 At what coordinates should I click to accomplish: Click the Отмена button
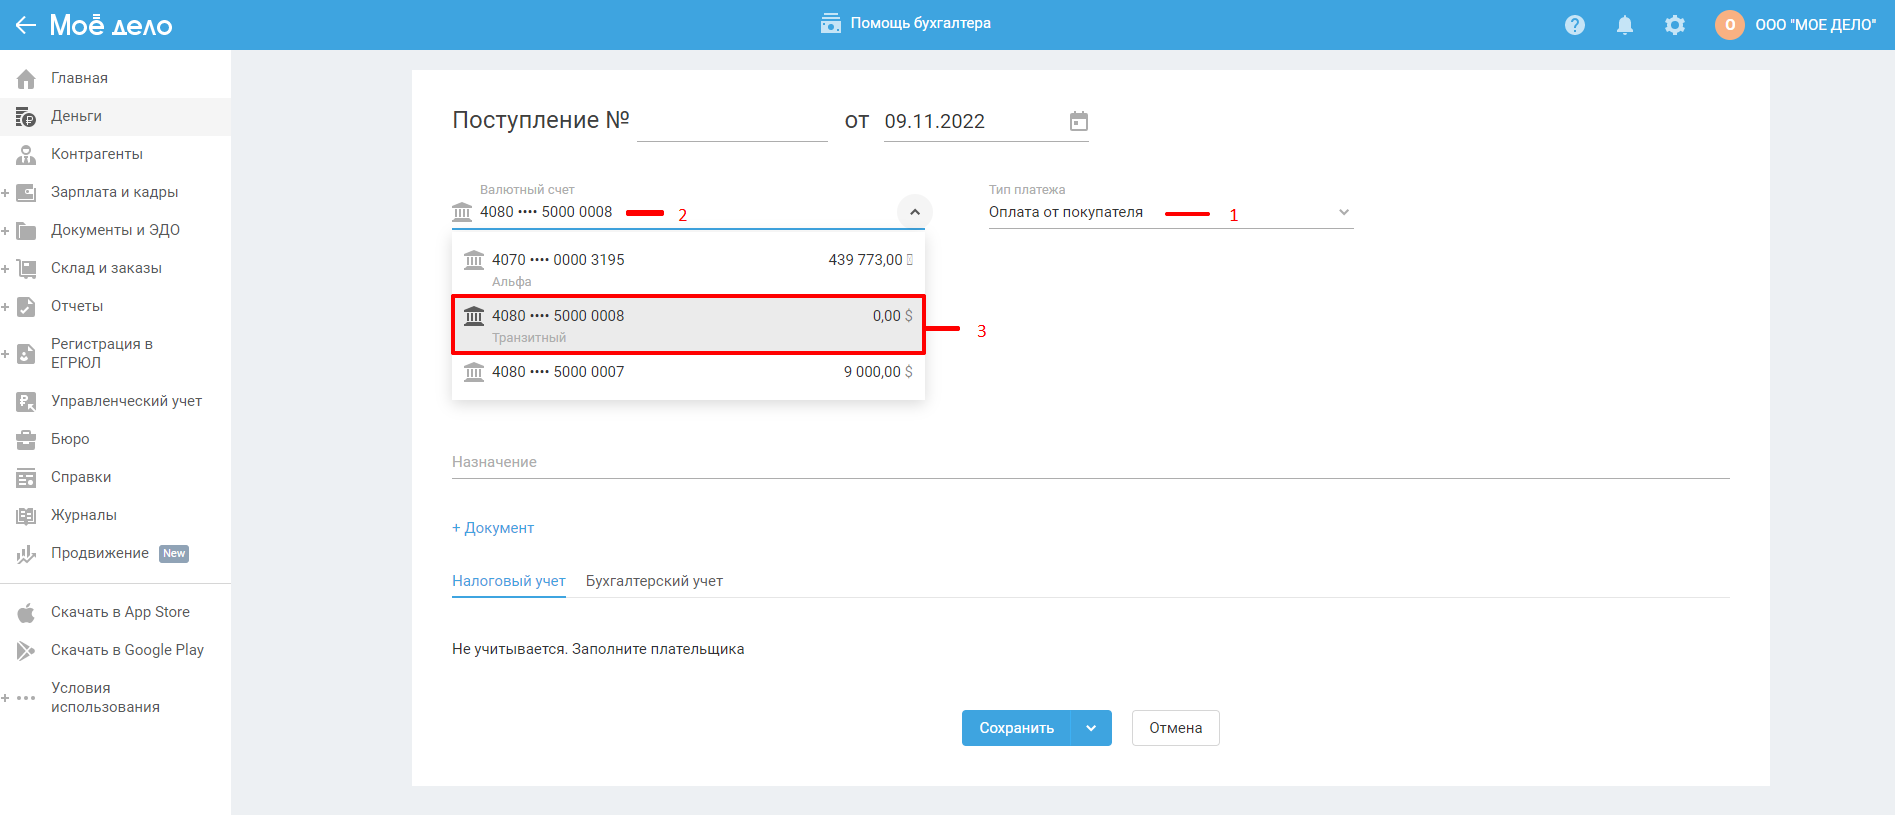click(x=1175, y=728)
